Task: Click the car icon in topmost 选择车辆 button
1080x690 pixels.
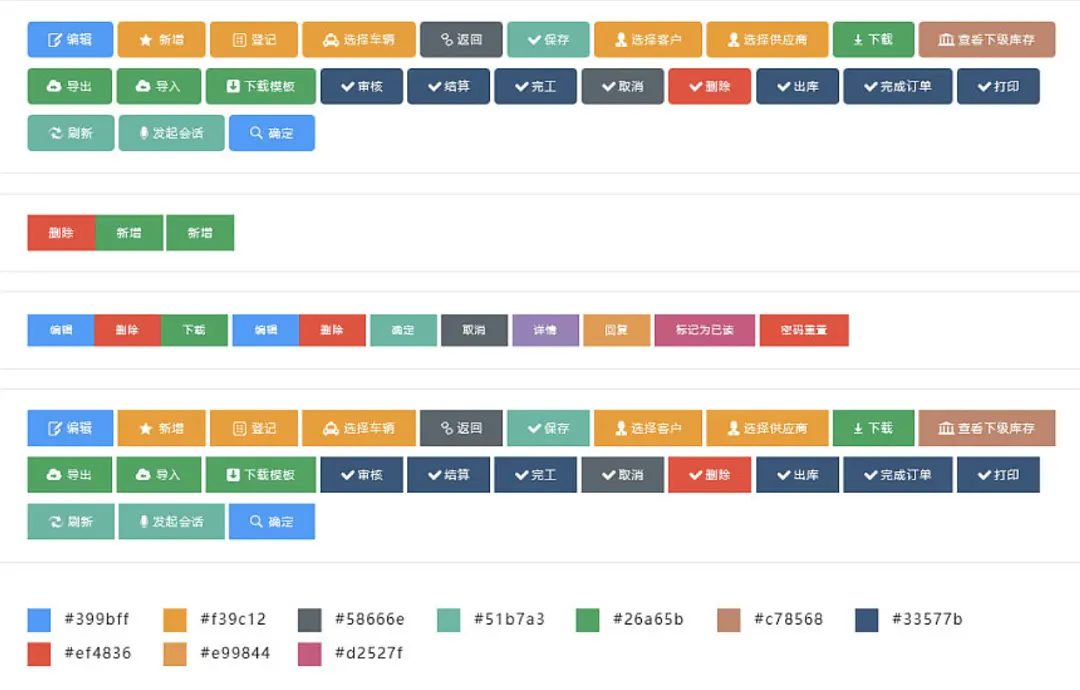Action: click(330, 40)
